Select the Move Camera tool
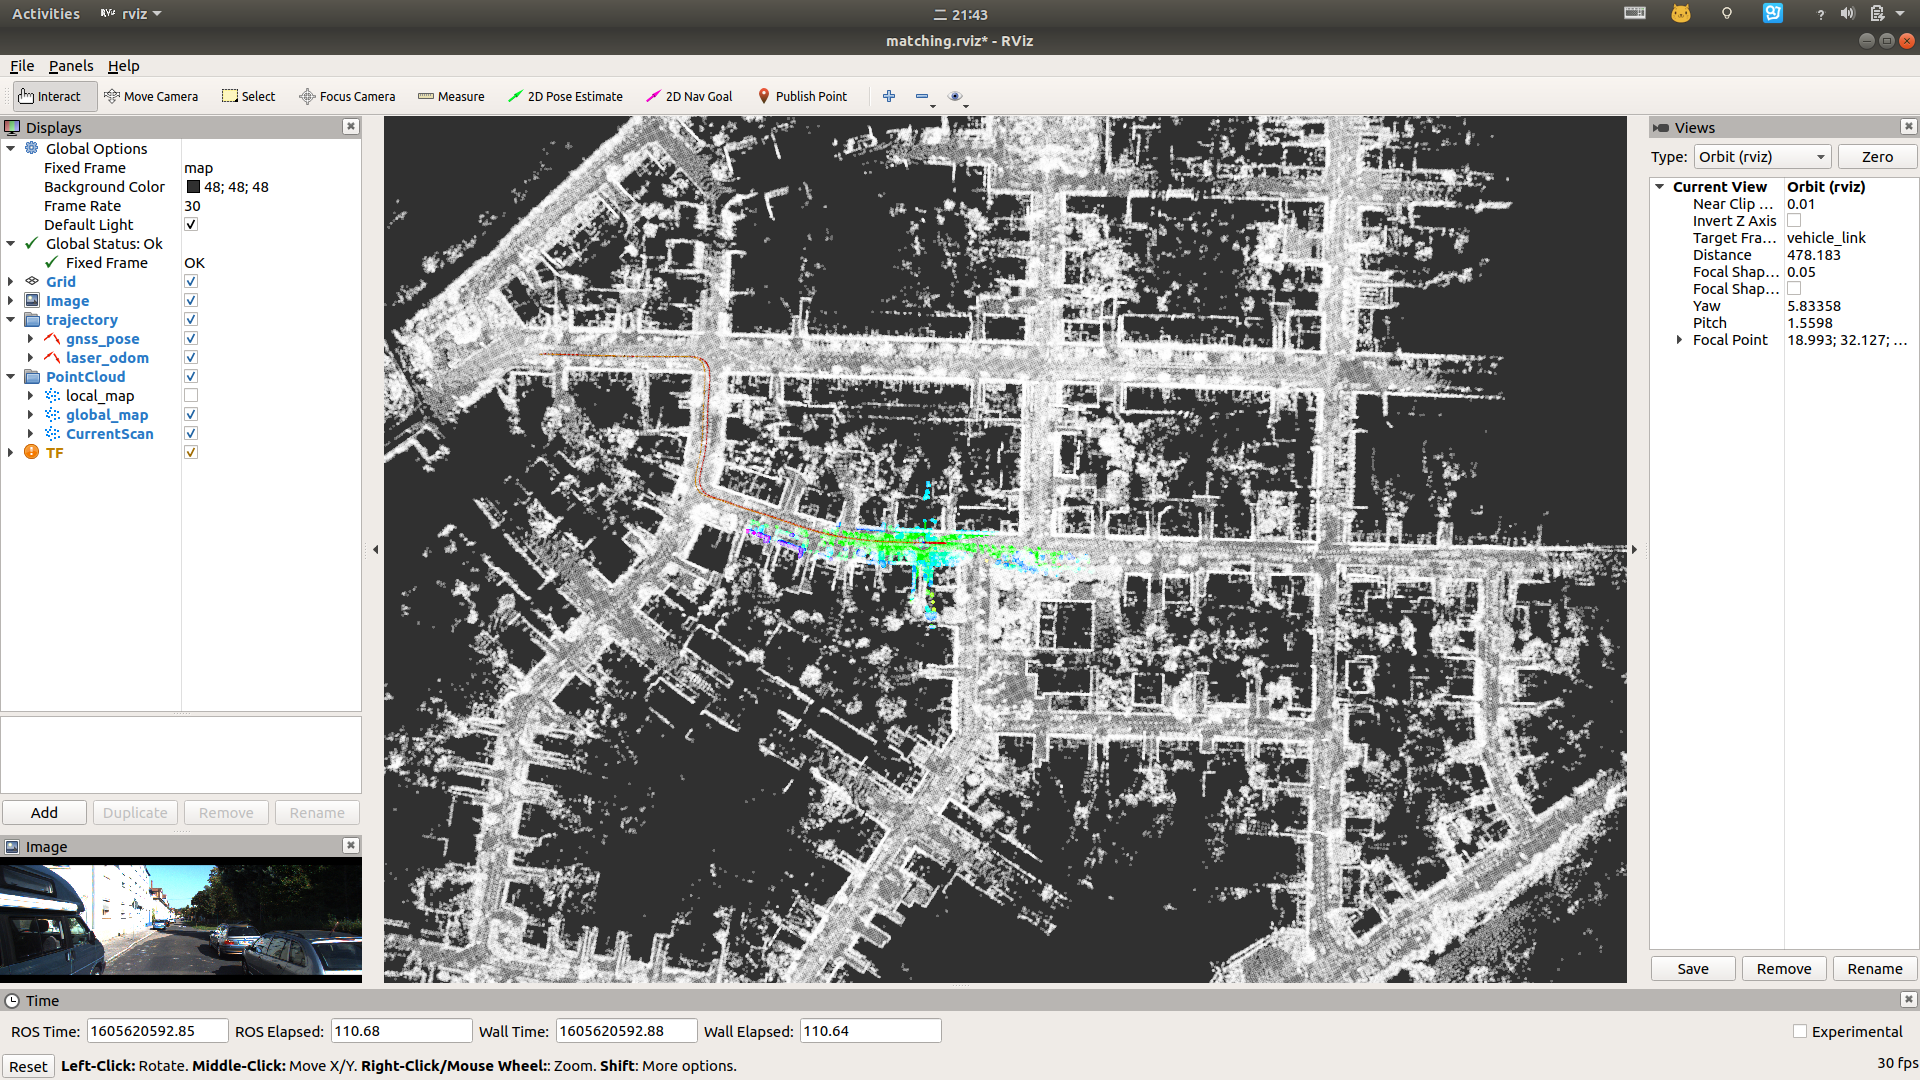Image resolution: width=1920 pixels, height=1080 pixels. [x=151, y=96]
